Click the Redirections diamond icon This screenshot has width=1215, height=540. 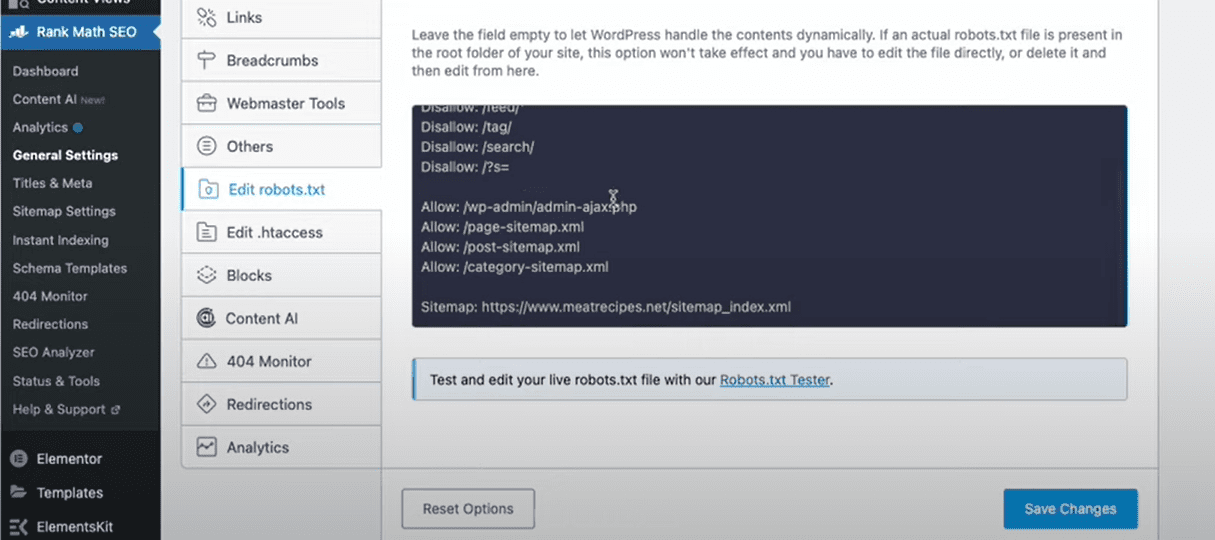coord(207,404)
